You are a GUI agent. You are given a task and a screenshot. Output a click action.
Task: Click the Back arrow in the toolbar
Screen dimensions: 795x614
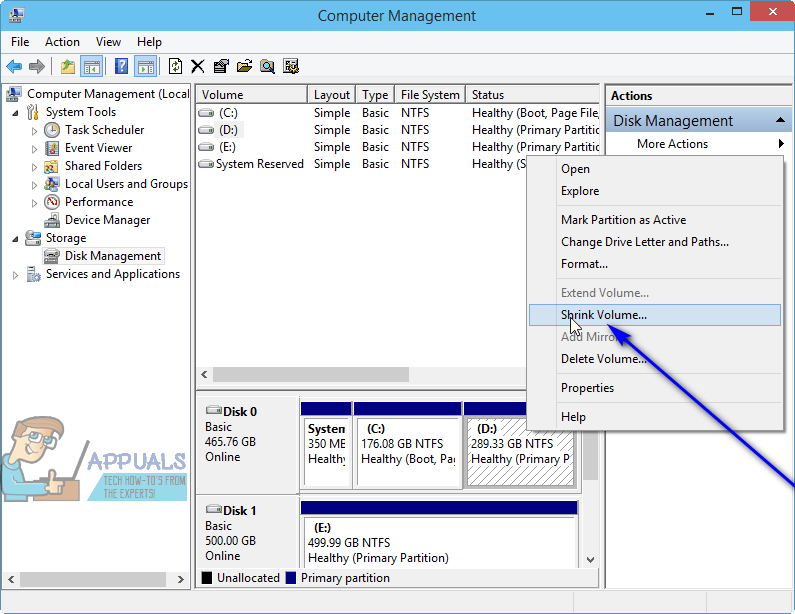click(14, 67)
